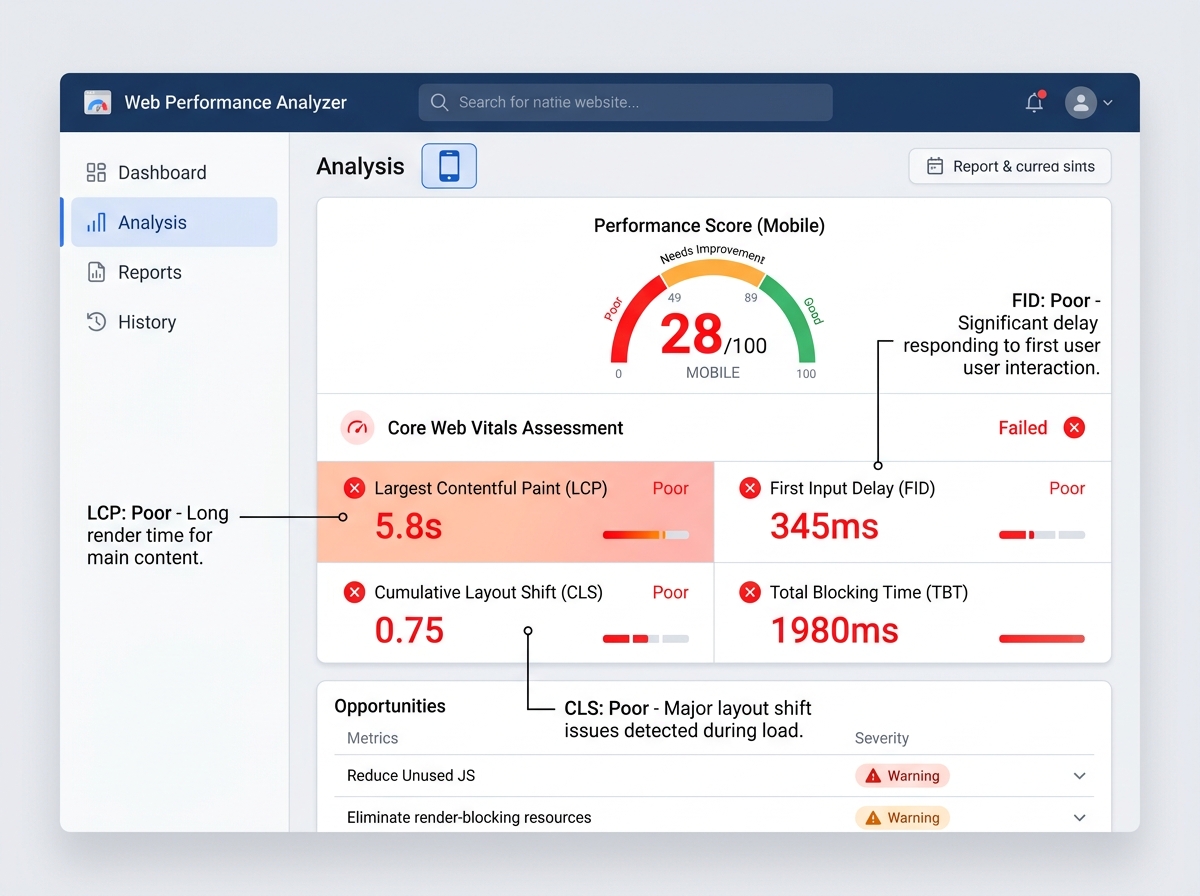Viewport: 1200px width, 896px height.
Task: Select the Analysis bar chart icon
Action: (96, 222)
